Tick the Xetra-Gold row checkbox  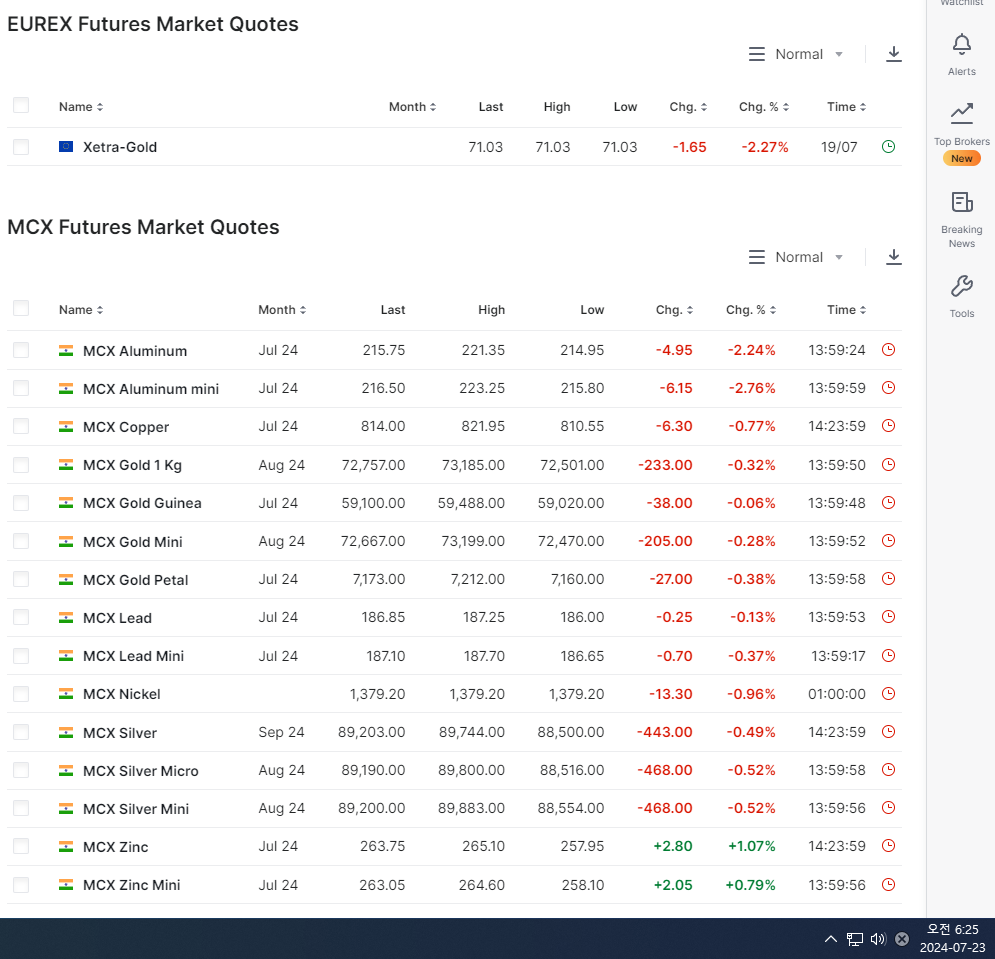pos(21,147)
